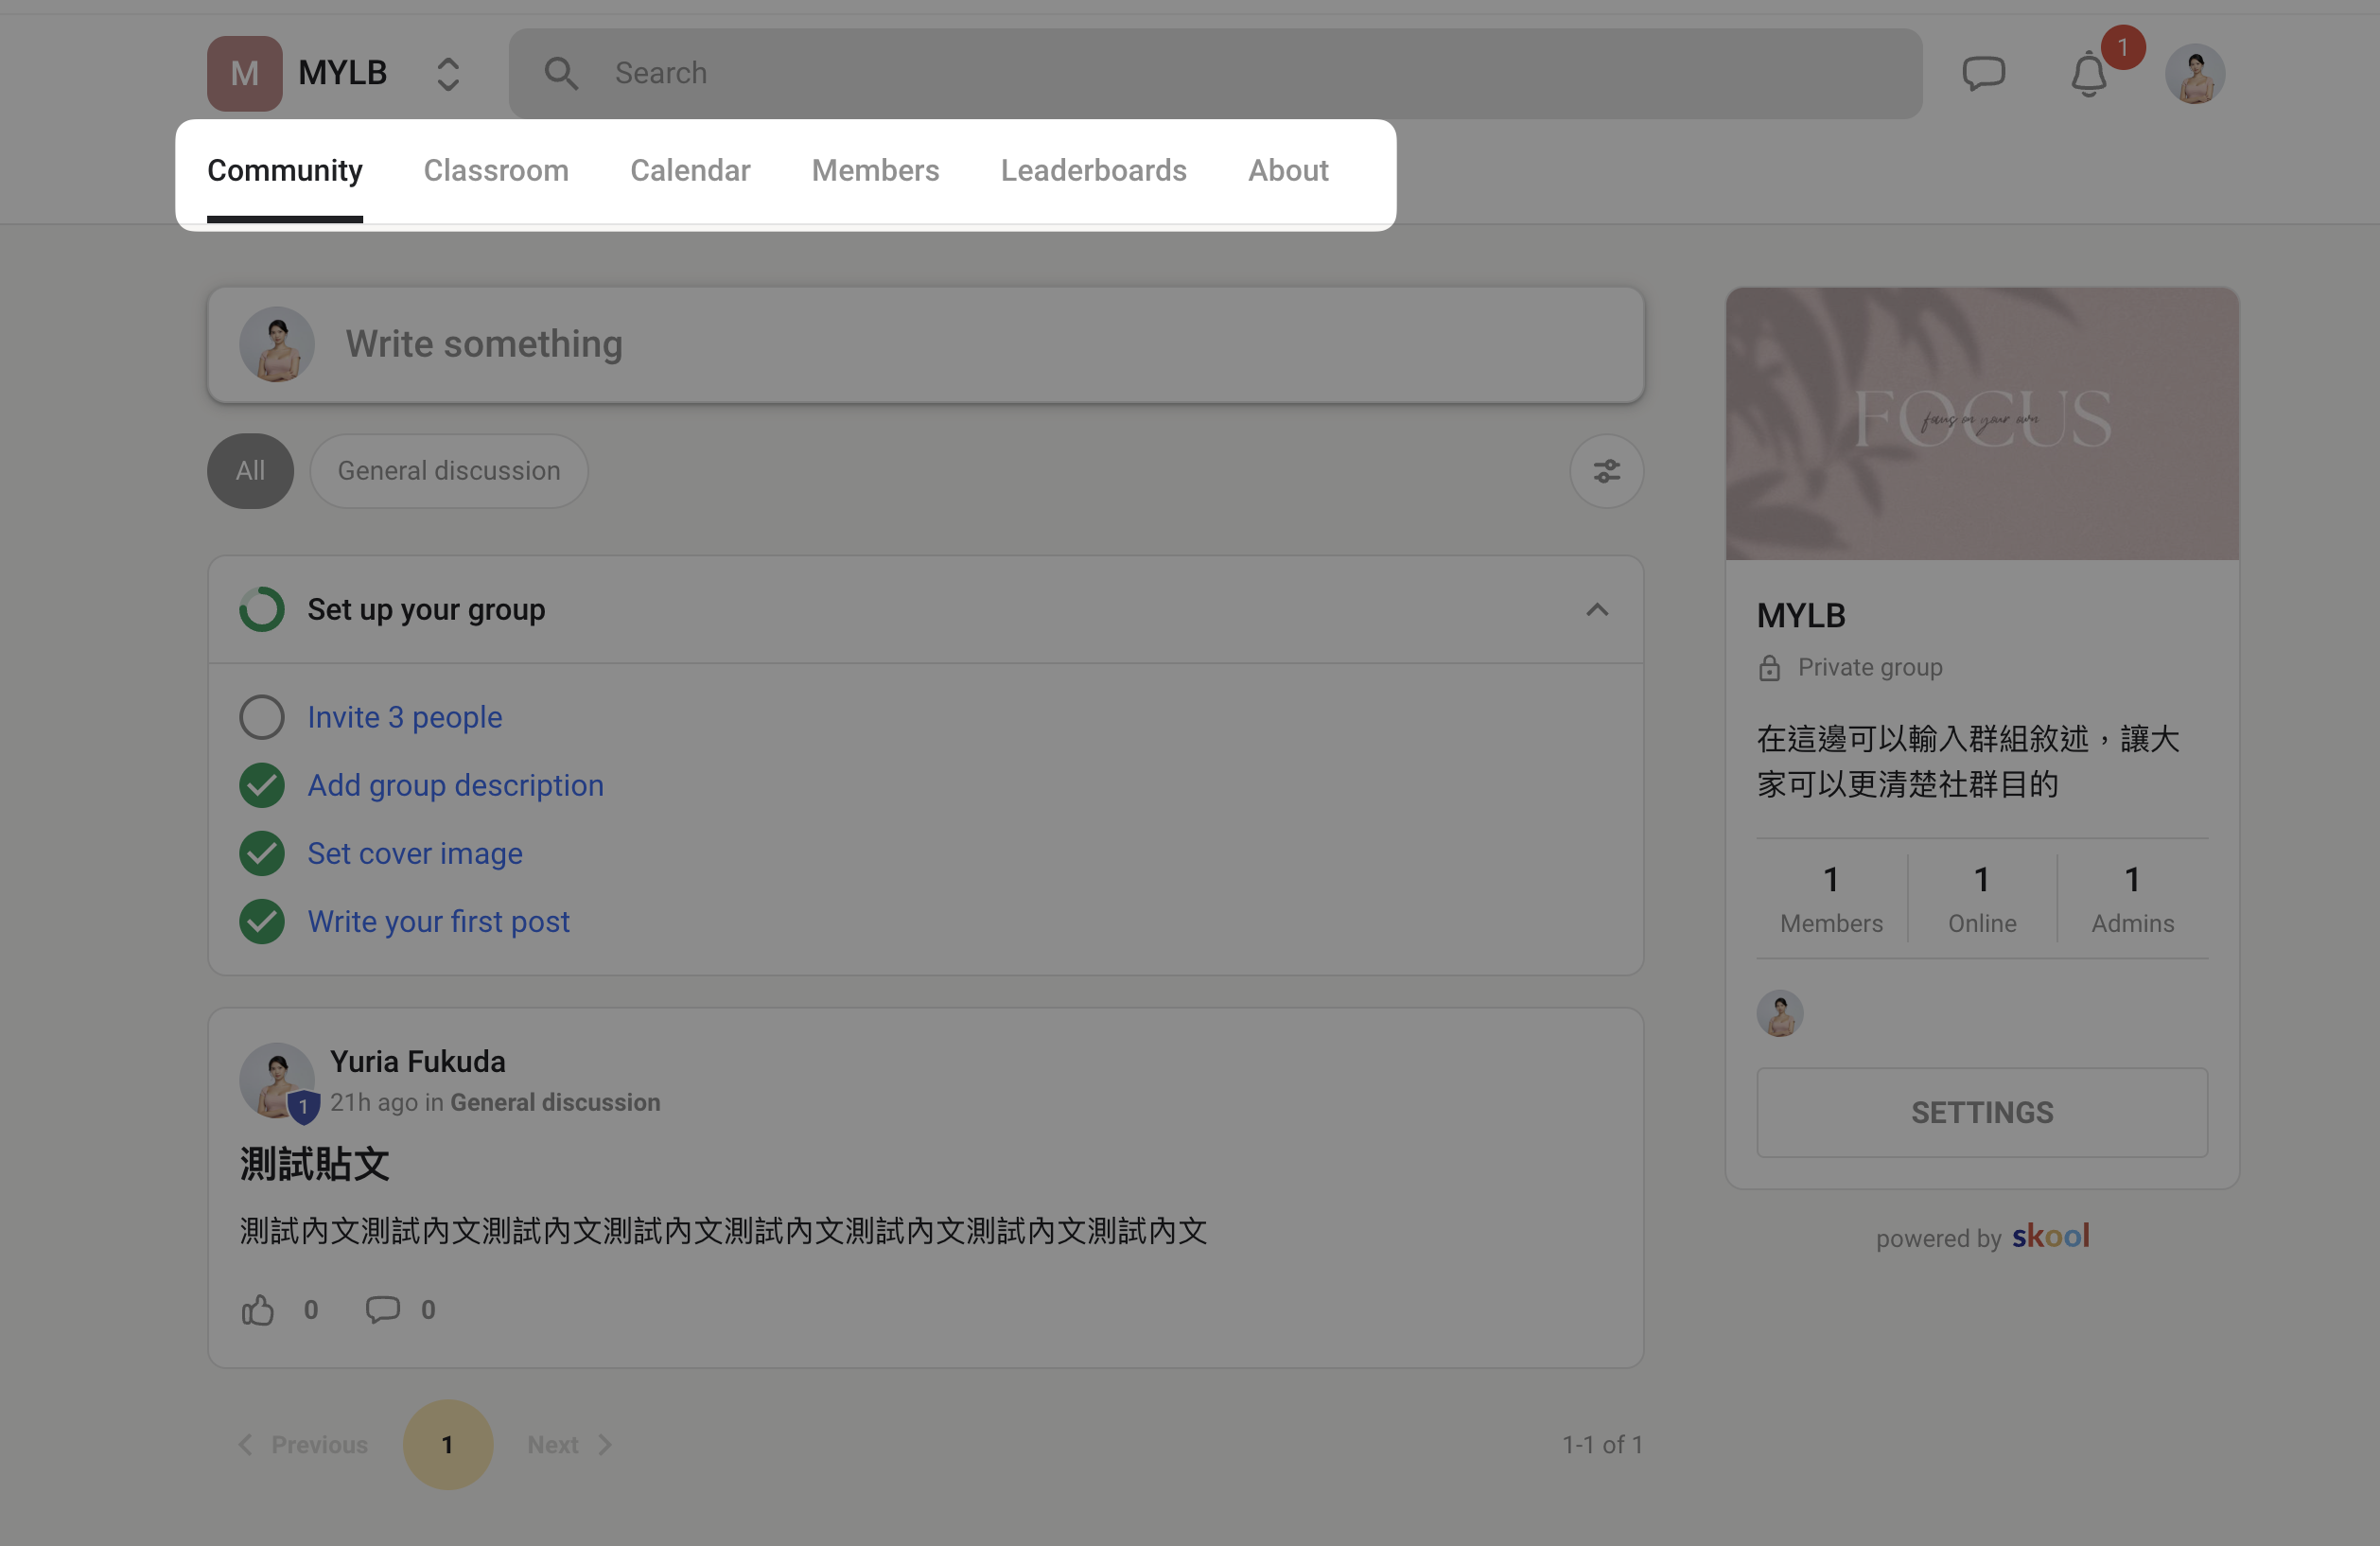This screenshot has height=1546, width=2380.
Task: Toggle the Invite 3 people circle
Action: [262, 717]
